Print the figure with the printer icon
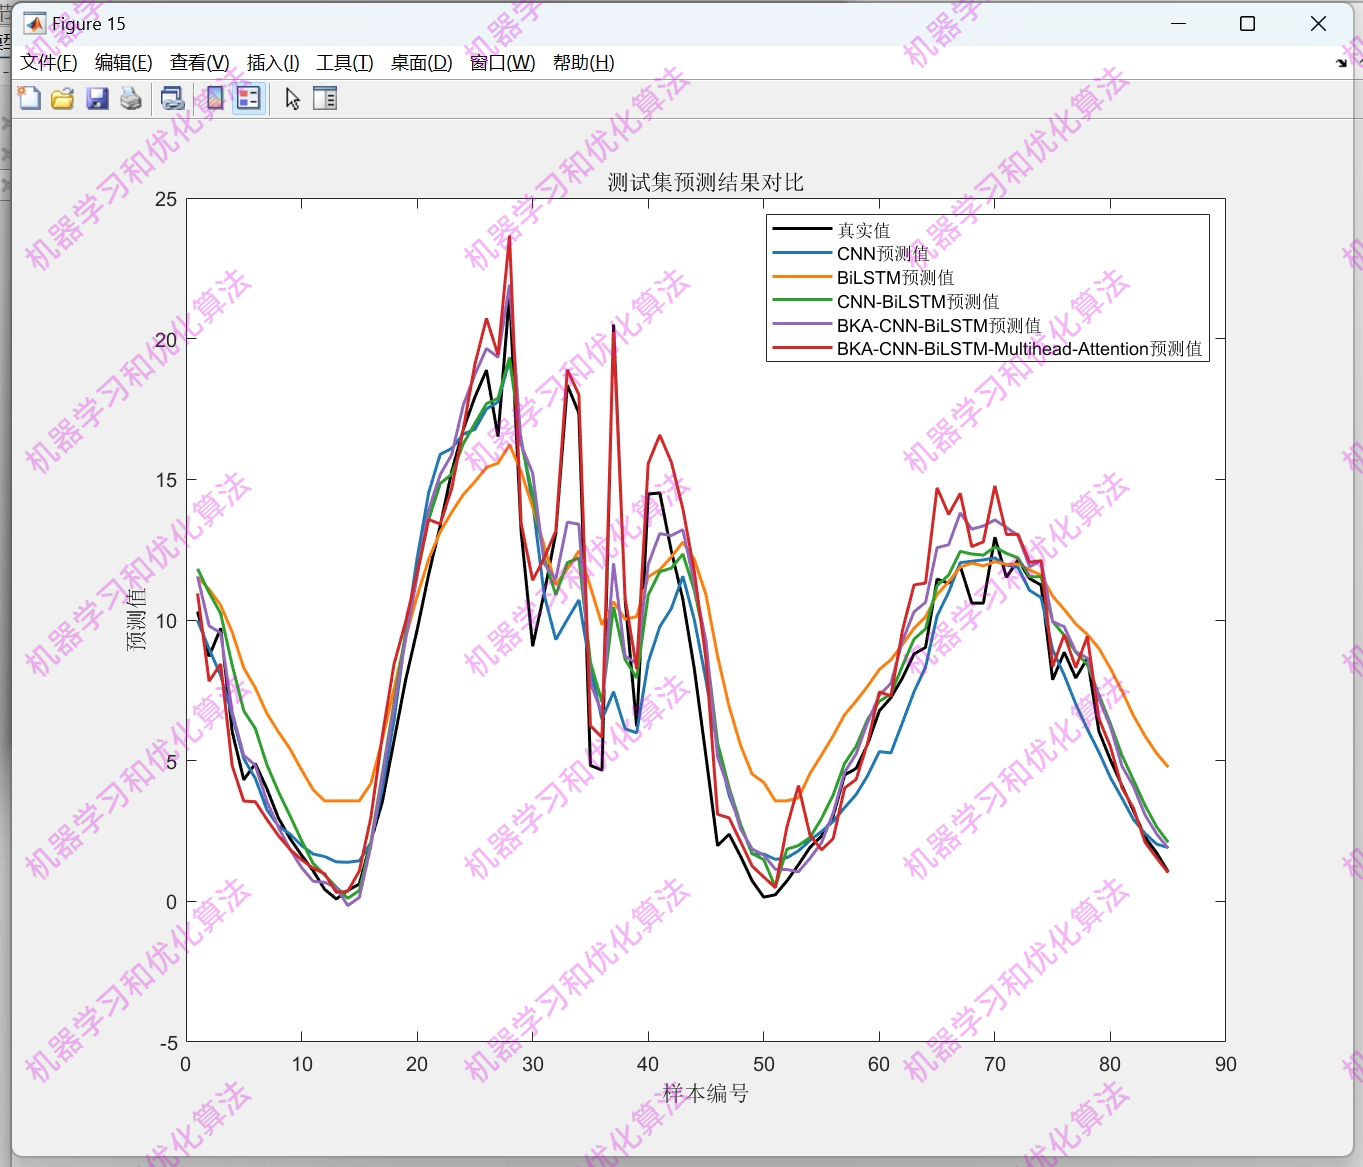This screenshot has height=1167, width=1363. click(x=131, y=98)
